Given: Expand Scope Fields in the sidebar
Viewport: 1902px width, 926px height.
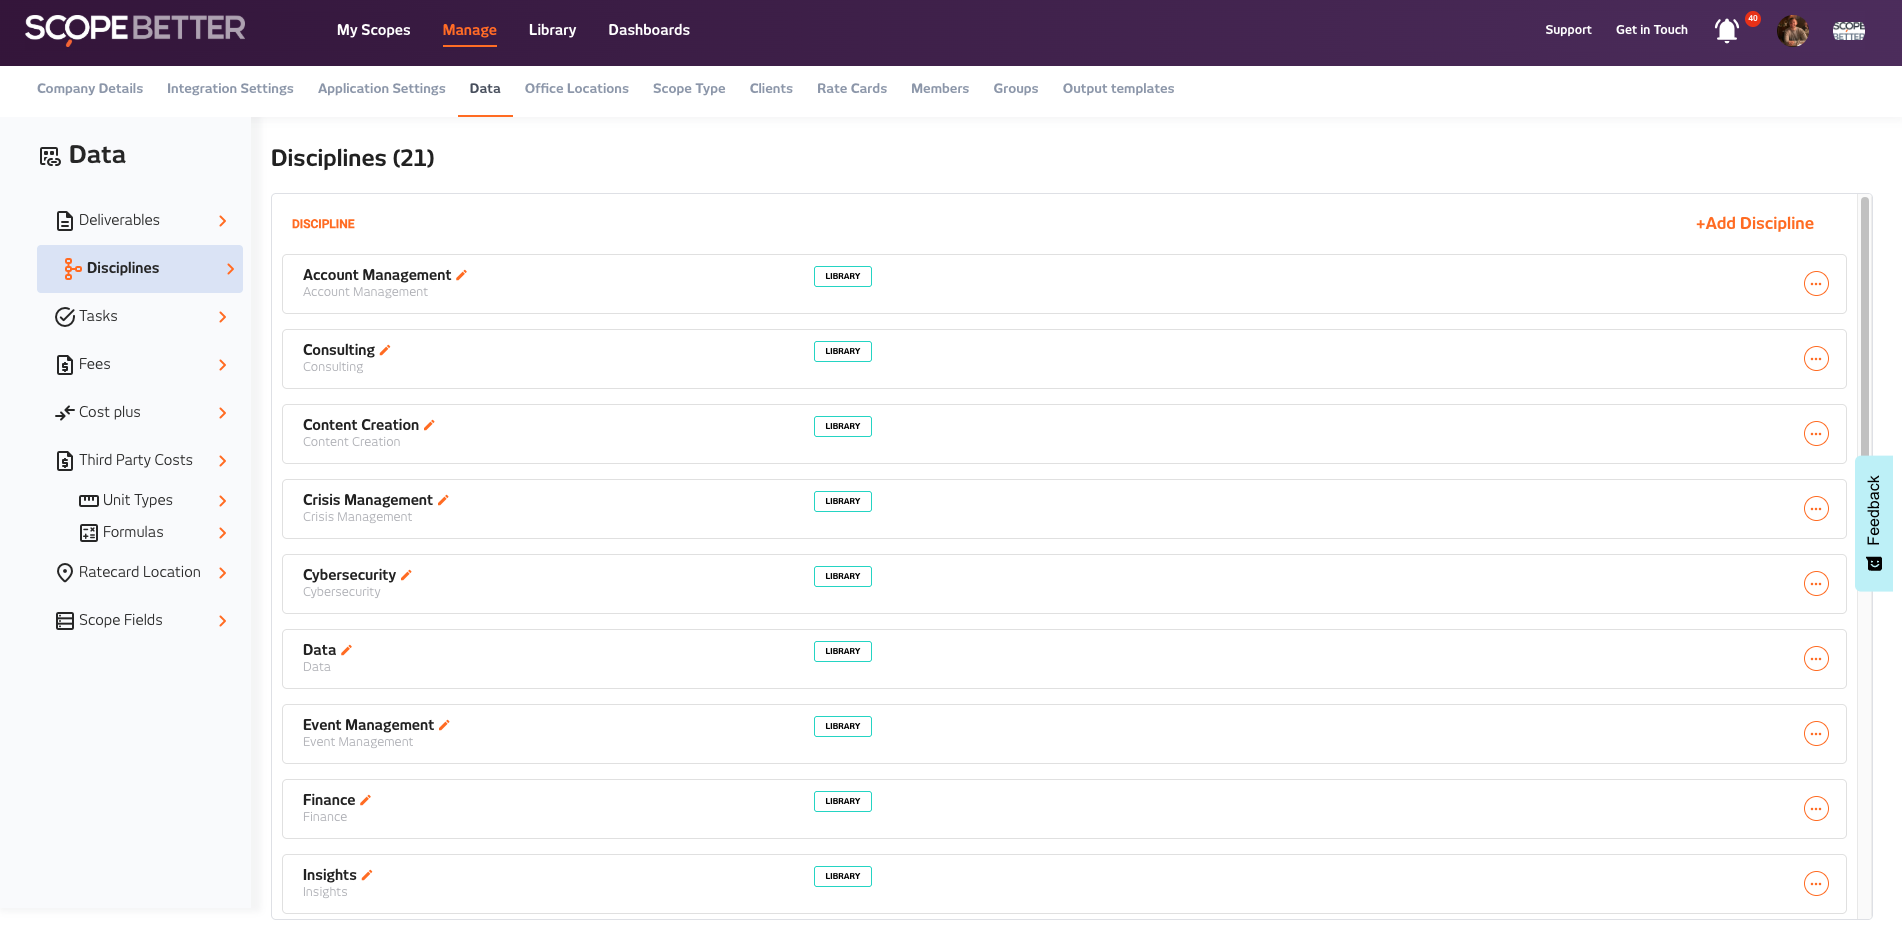Looking at the screenshot, I should (x=222, y=621).
